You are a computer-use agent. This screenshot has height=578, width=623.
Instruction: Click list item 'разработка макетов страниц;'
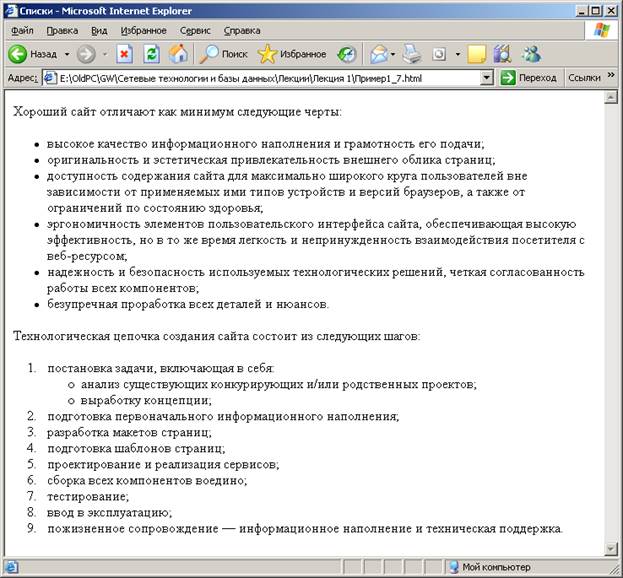coord(129,432)
